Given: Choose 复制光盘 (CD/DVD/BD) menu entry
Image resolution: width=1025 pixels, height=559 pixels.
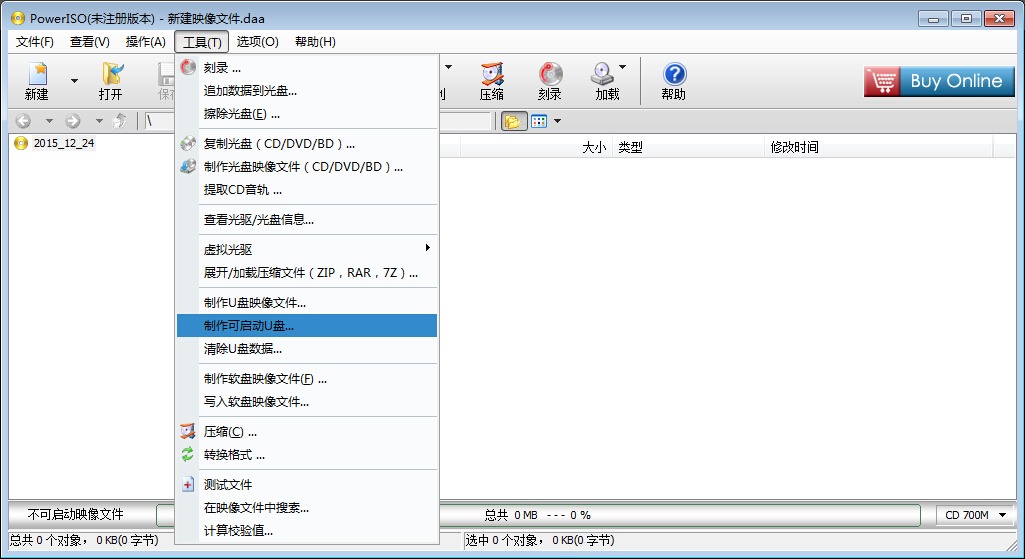Looking at the screenshot, I should [307, 144].
